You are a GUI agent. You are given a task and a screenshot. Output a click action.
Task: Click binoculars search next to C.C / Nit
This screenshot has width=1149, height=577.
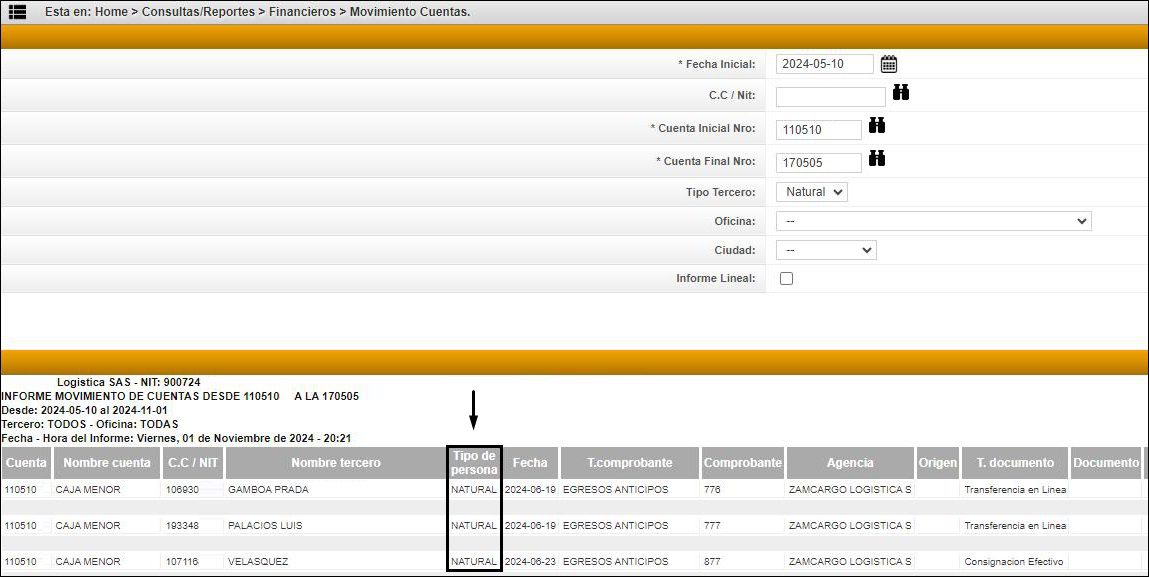[x=901, y=93]
